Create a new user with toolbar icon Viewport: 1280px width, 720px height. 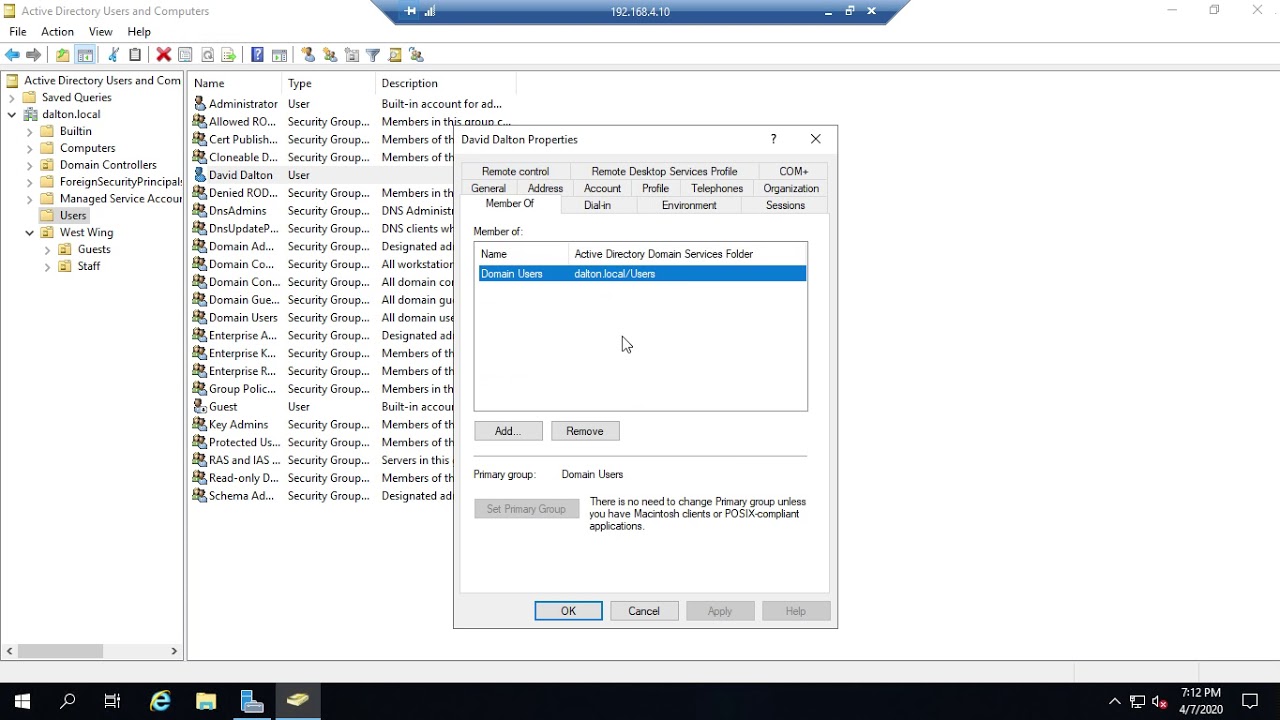point(308,55)
